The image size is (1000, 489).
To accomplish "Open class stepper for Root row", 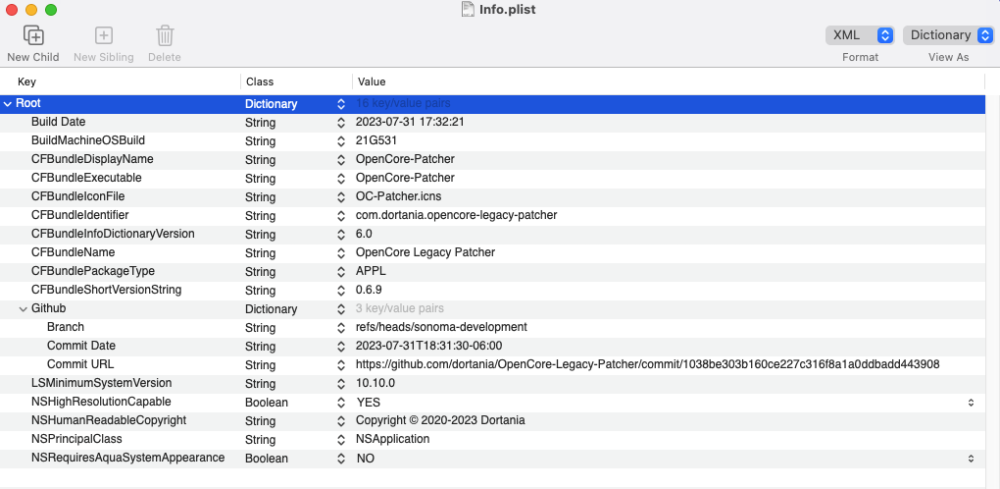I will tap(341, 104).
